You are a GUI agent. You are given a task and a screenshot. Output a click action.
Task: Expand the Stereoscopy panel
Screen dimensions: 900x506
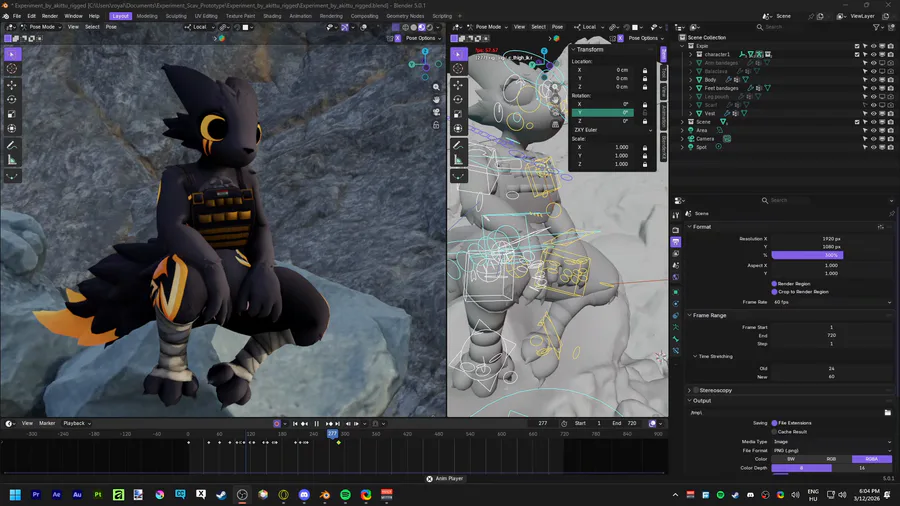tap(689, 391)
